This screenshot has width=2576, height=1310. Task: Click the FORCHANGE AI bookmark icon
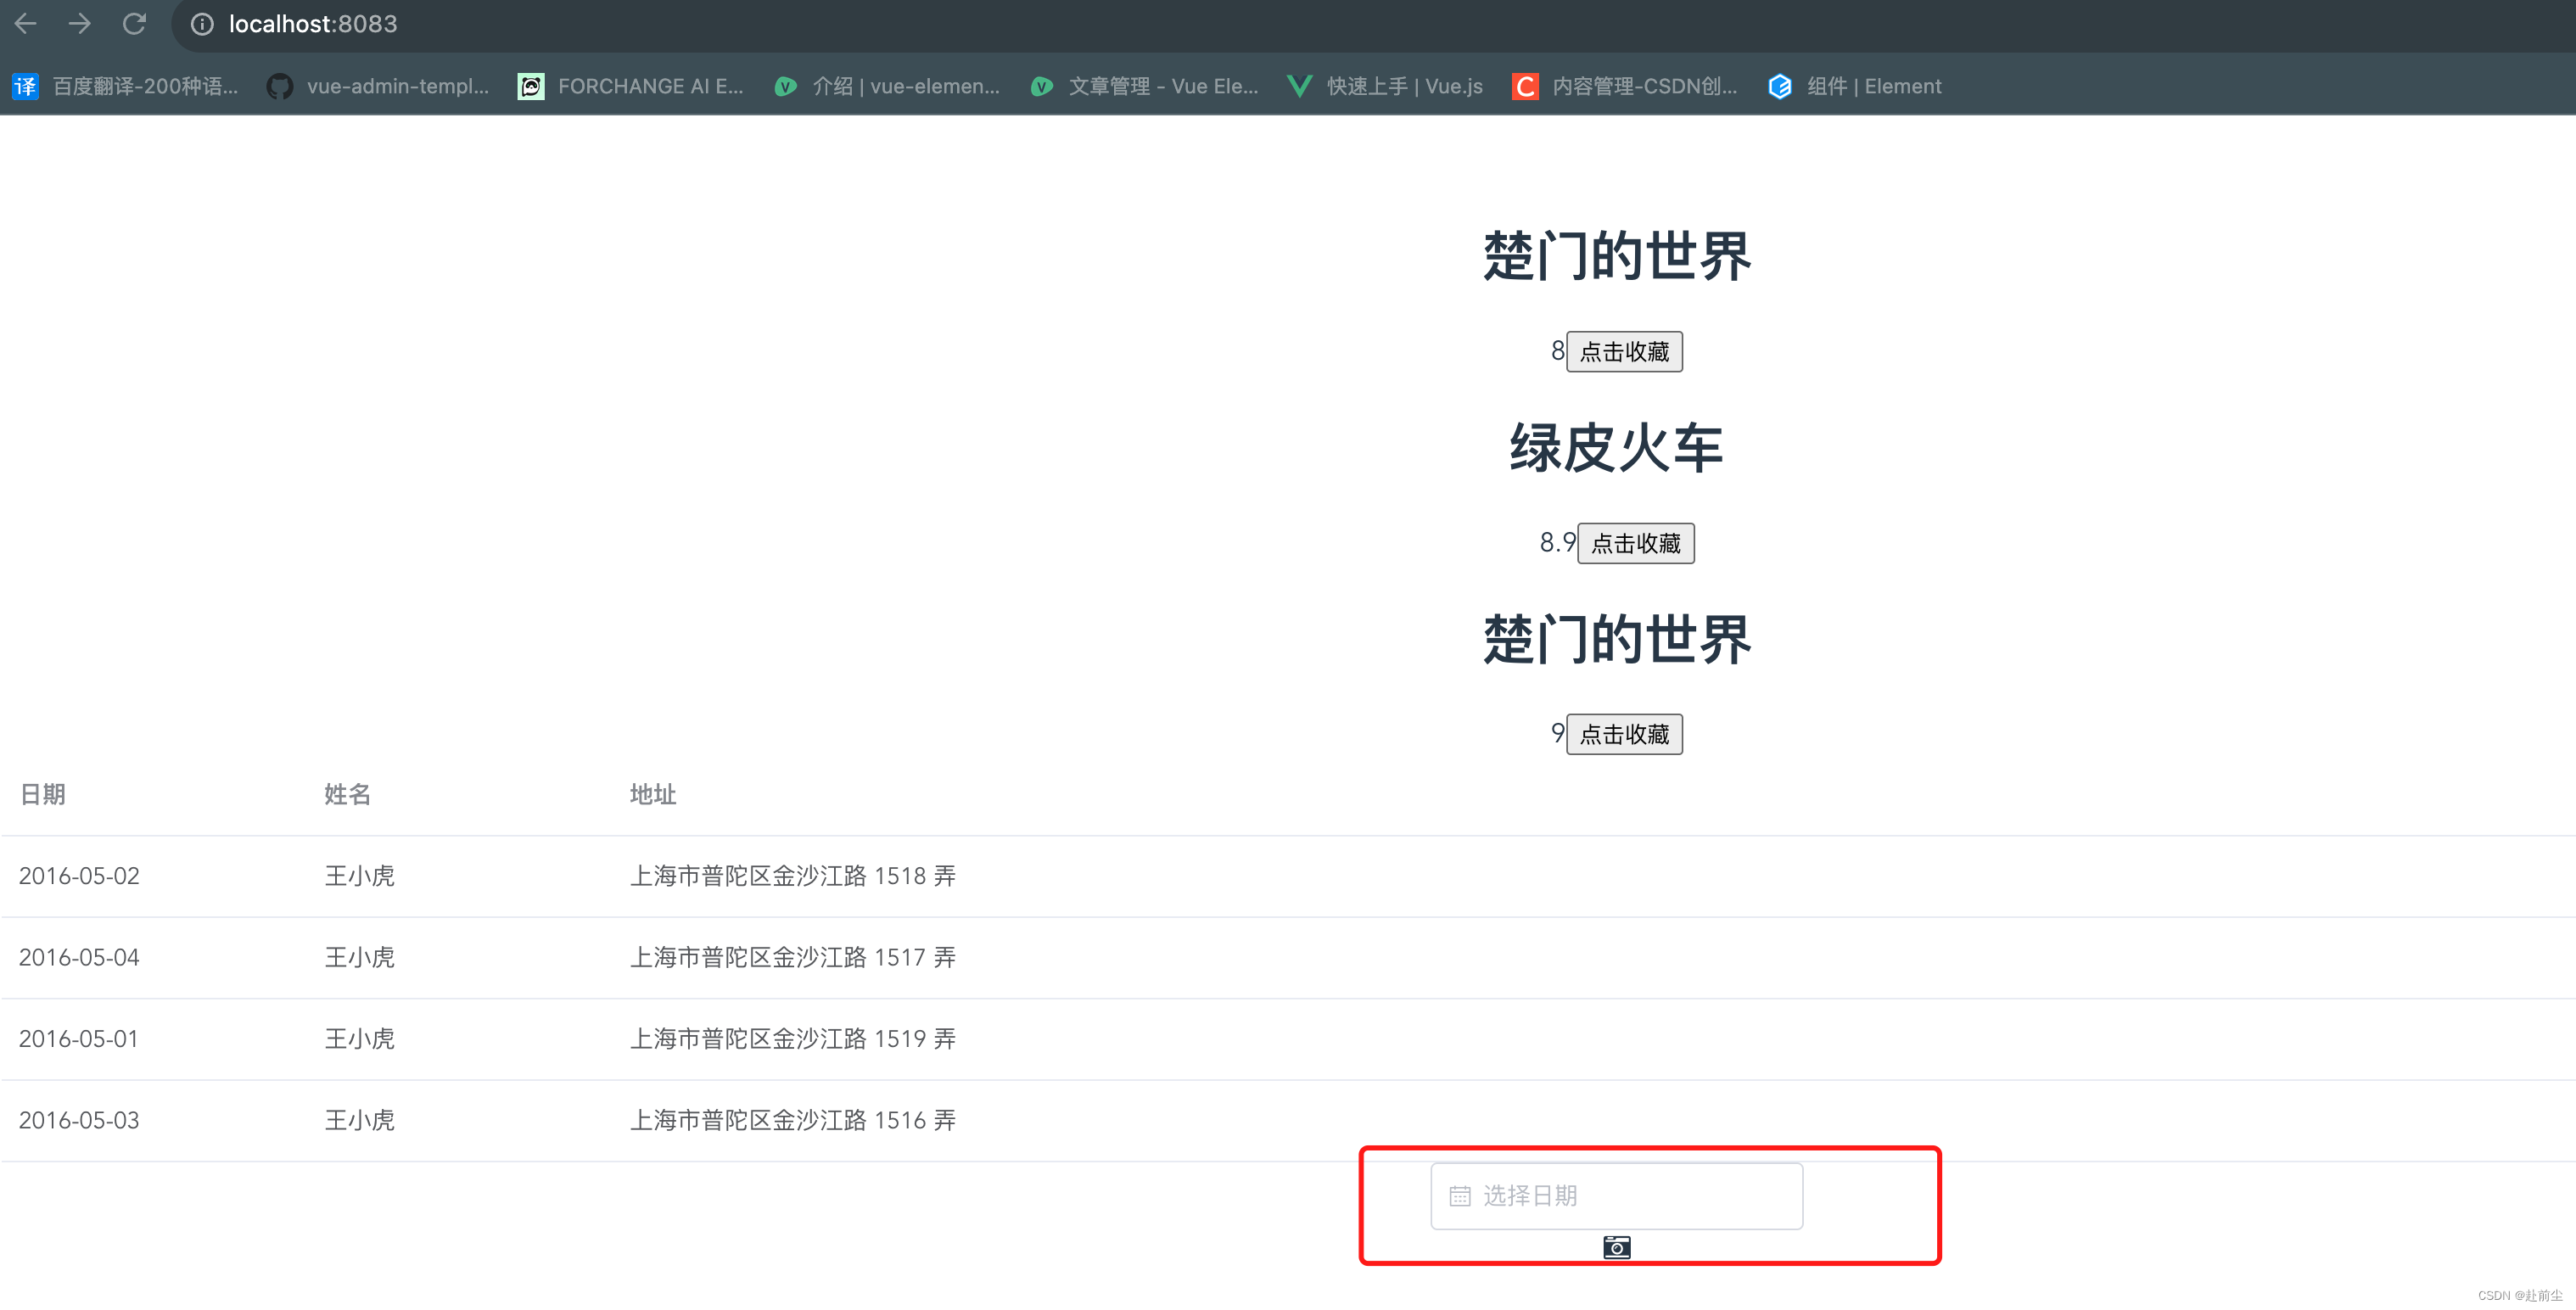coord(531,86)
